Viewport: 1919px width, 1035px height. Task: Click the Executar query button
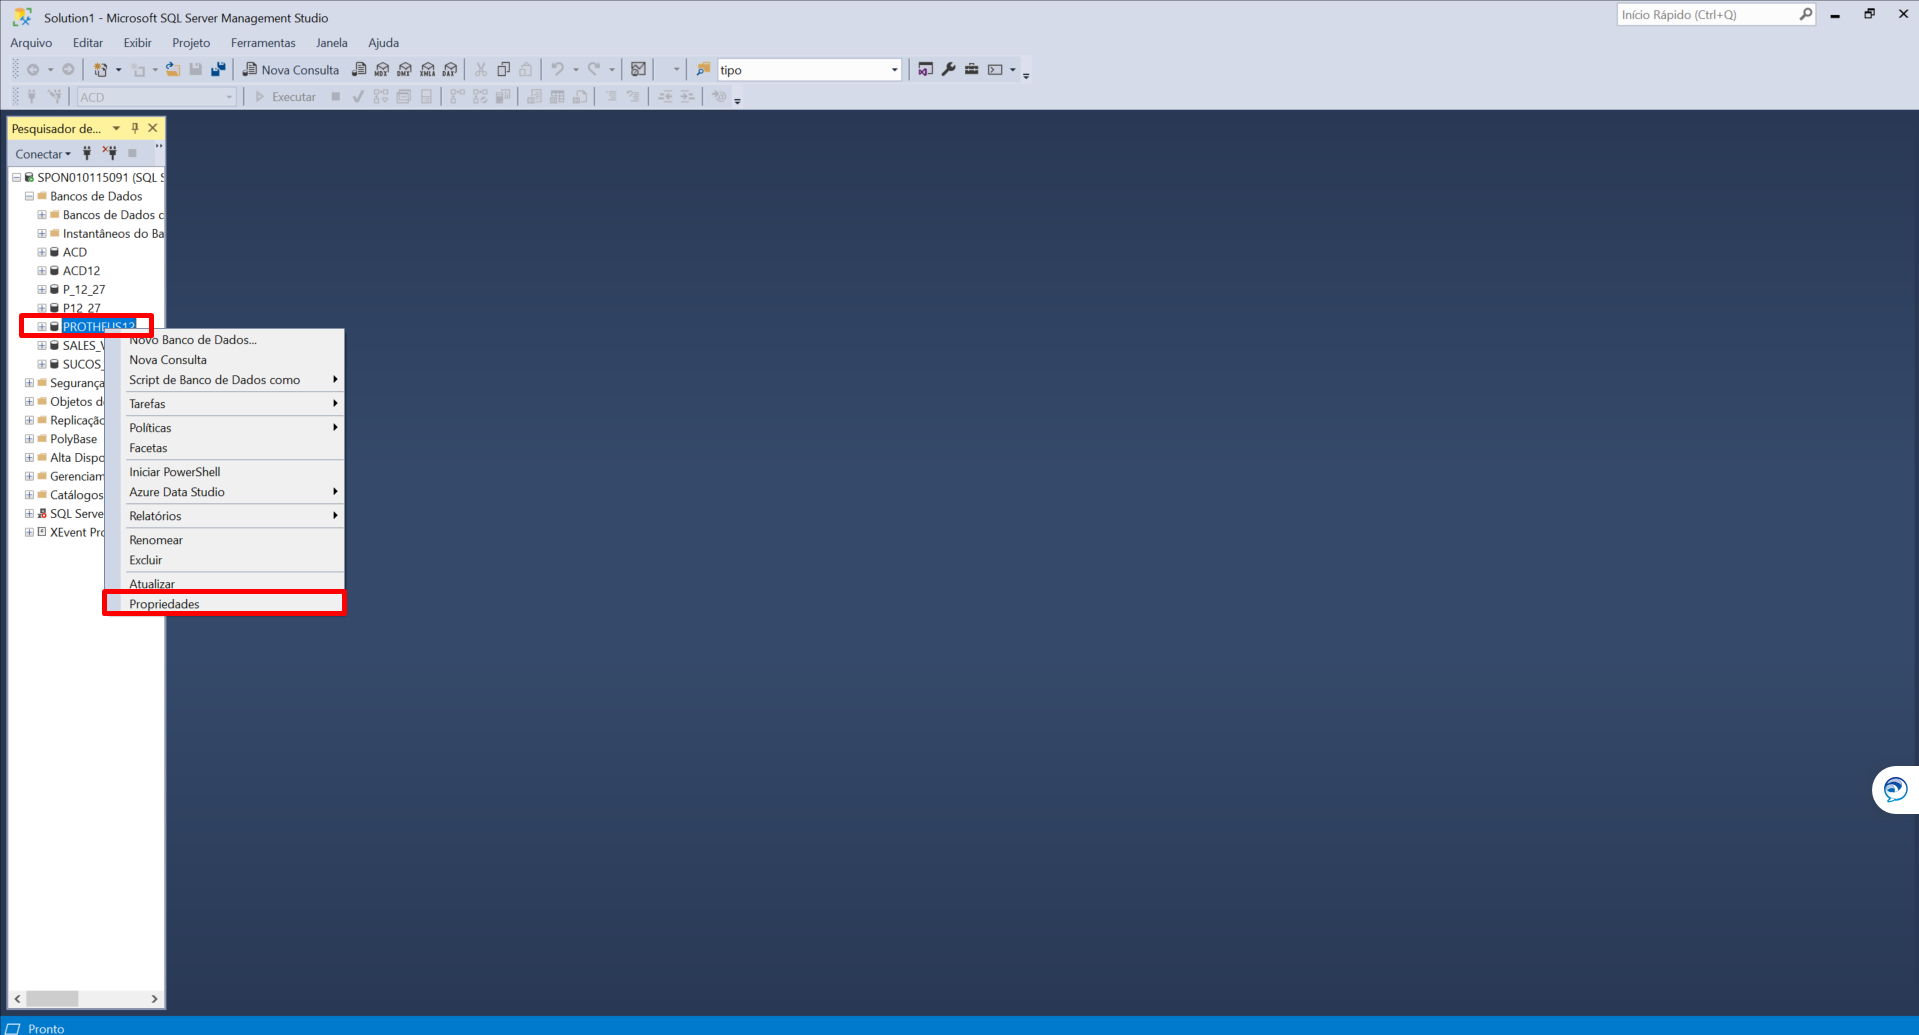click(285, 97)
